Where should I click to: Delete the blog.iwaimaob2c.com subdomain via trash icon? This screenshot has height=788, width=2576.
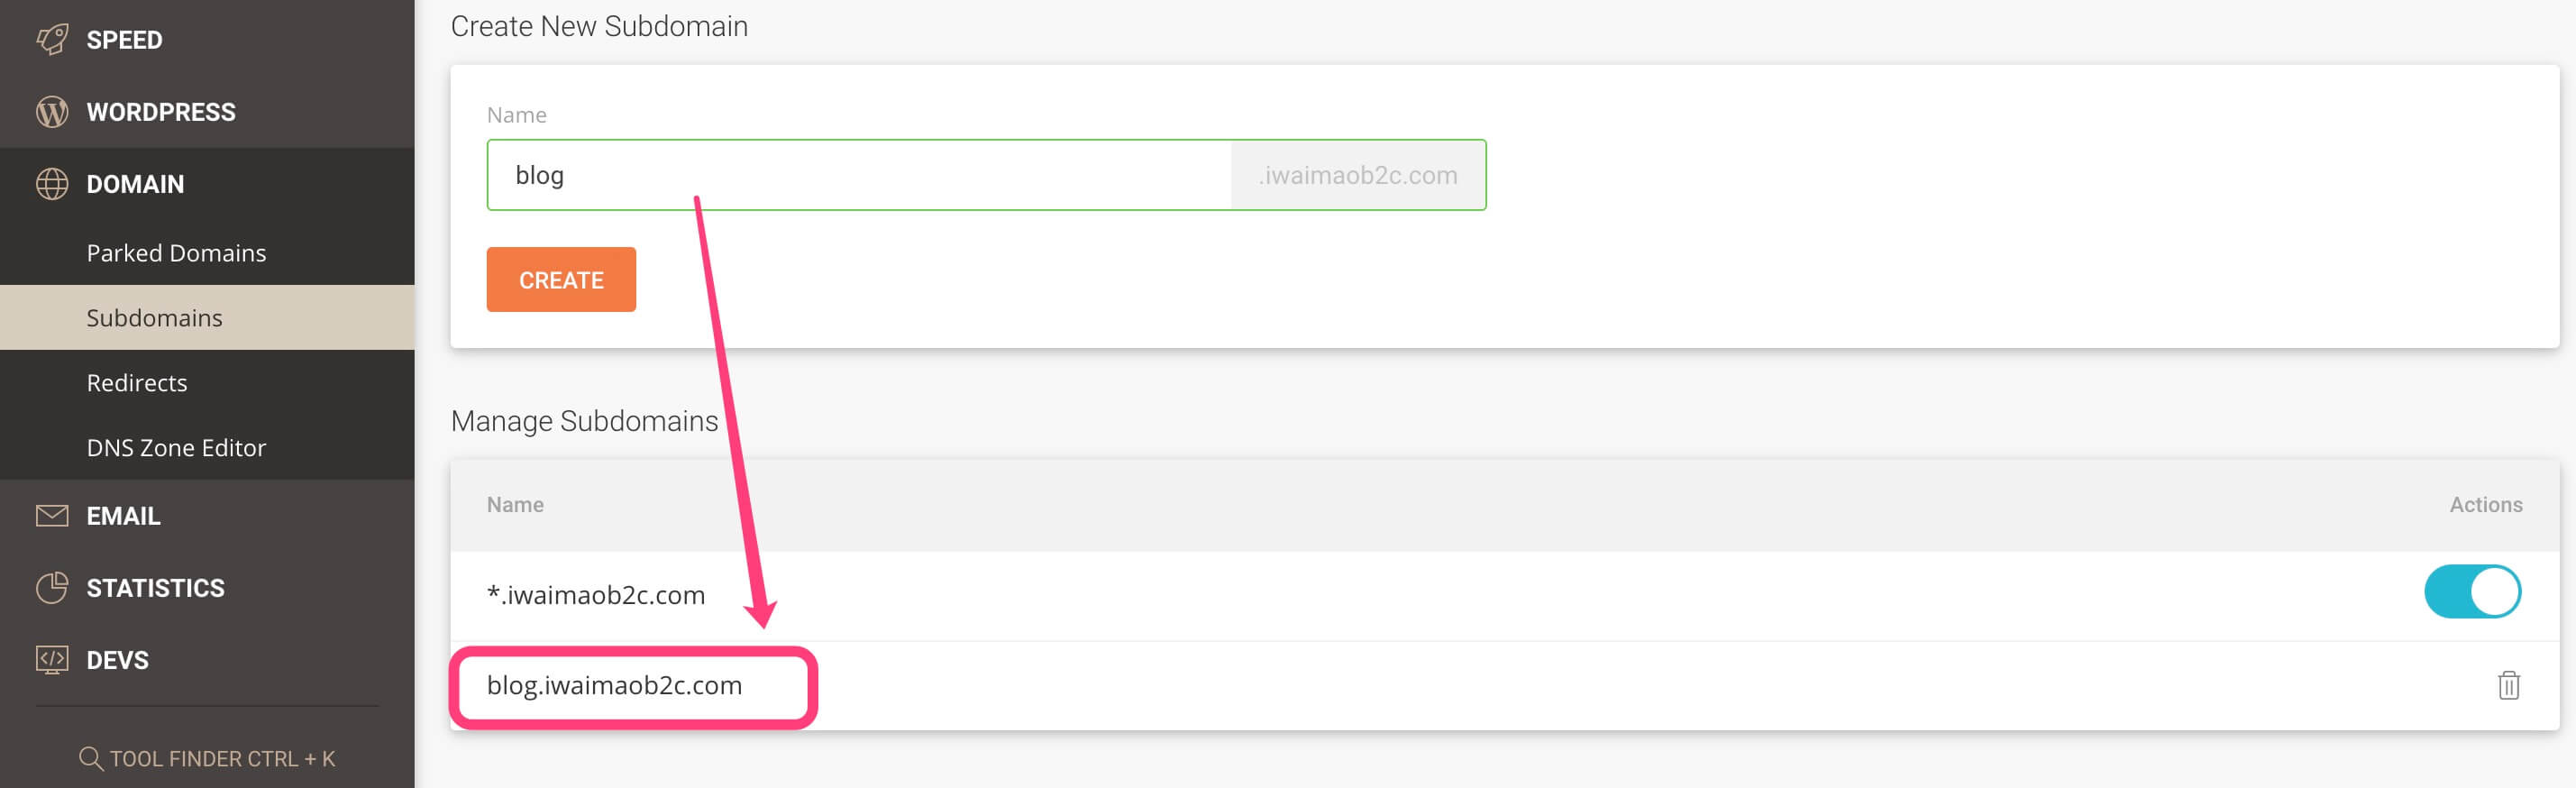coord(2508,686)
